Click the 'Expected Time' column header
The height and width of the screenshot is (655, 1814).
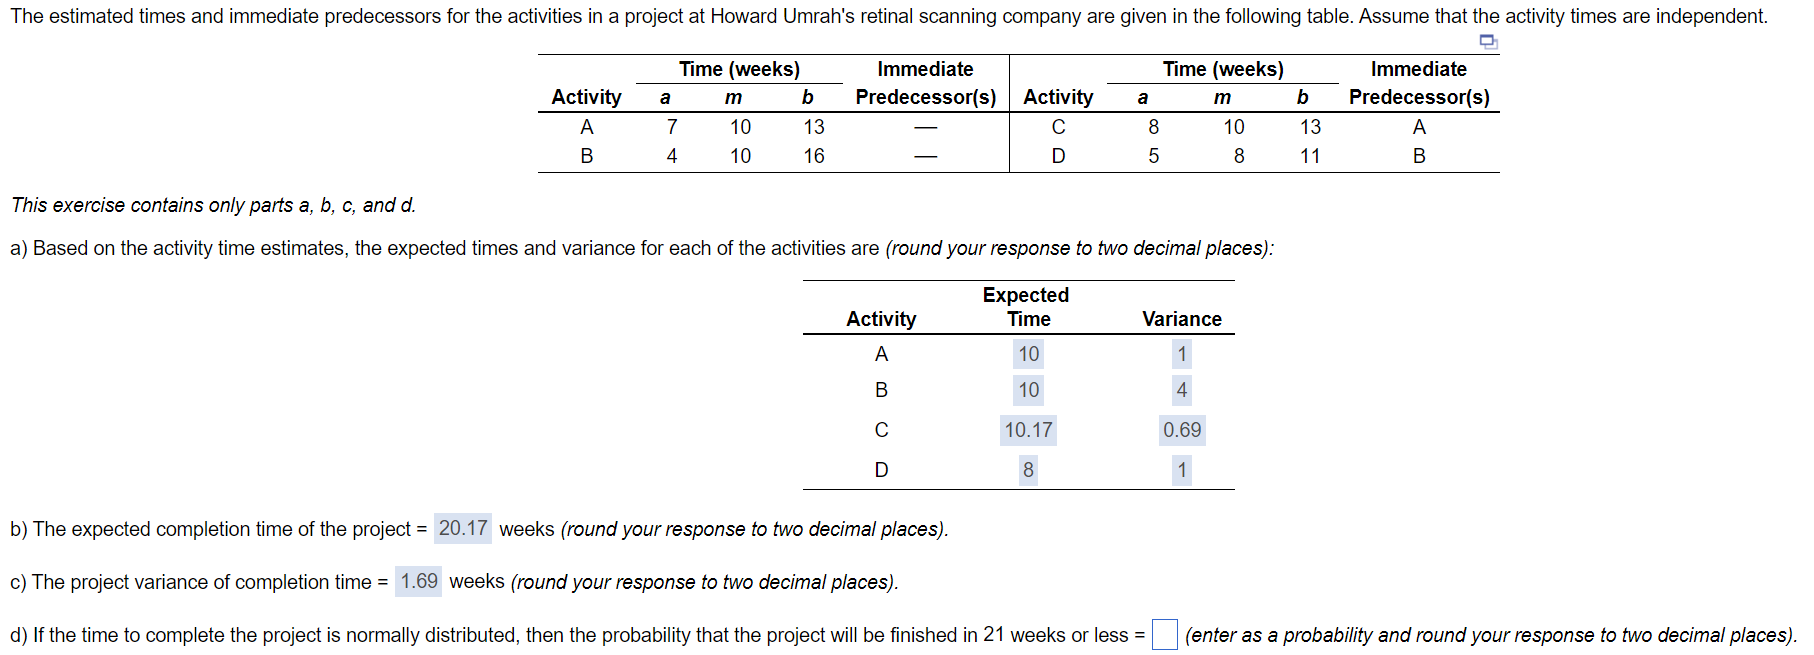[x=1026, y=307]
